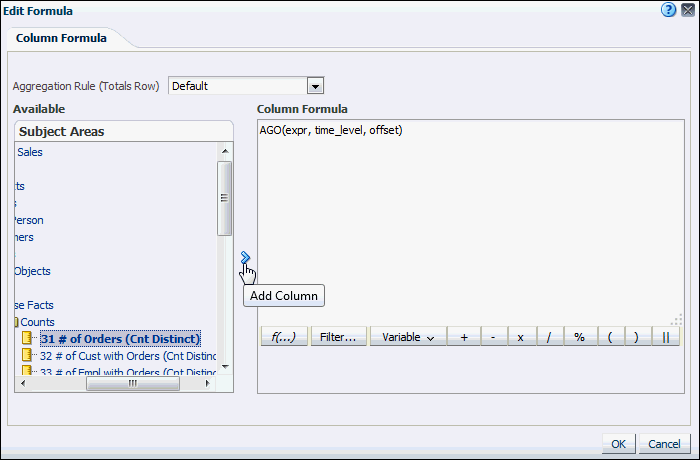Insert the minus operator
This screenshot has width=700, height=460.
[493, 337]
